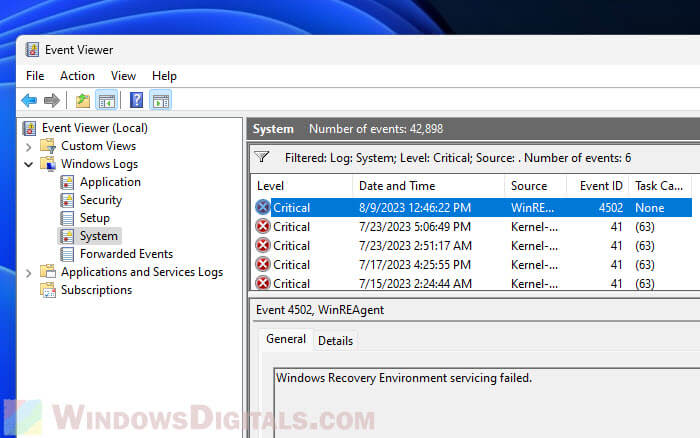Expand Applications and Services Logs chevron

tap(29, 273)
